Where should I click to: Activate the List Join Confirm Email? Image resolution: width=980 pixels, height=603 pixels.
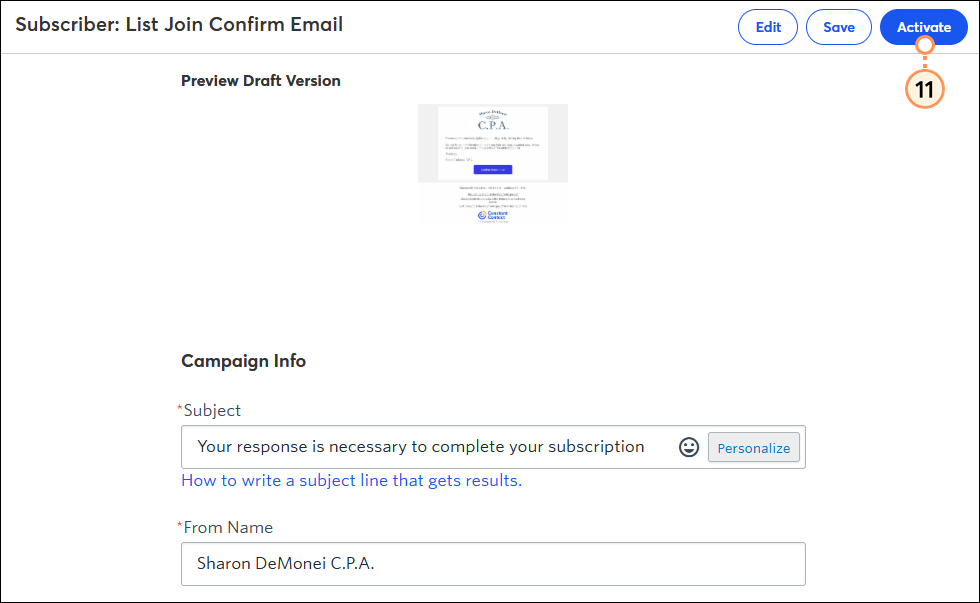pos(924,27)
